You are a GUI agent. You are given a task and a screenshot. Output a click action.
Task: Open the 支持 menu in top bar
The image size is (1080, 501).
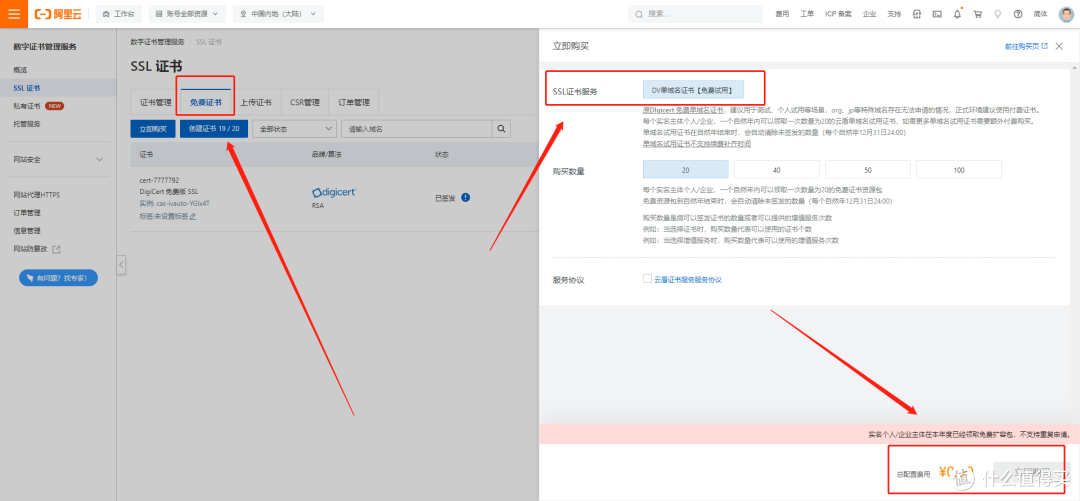894,14
